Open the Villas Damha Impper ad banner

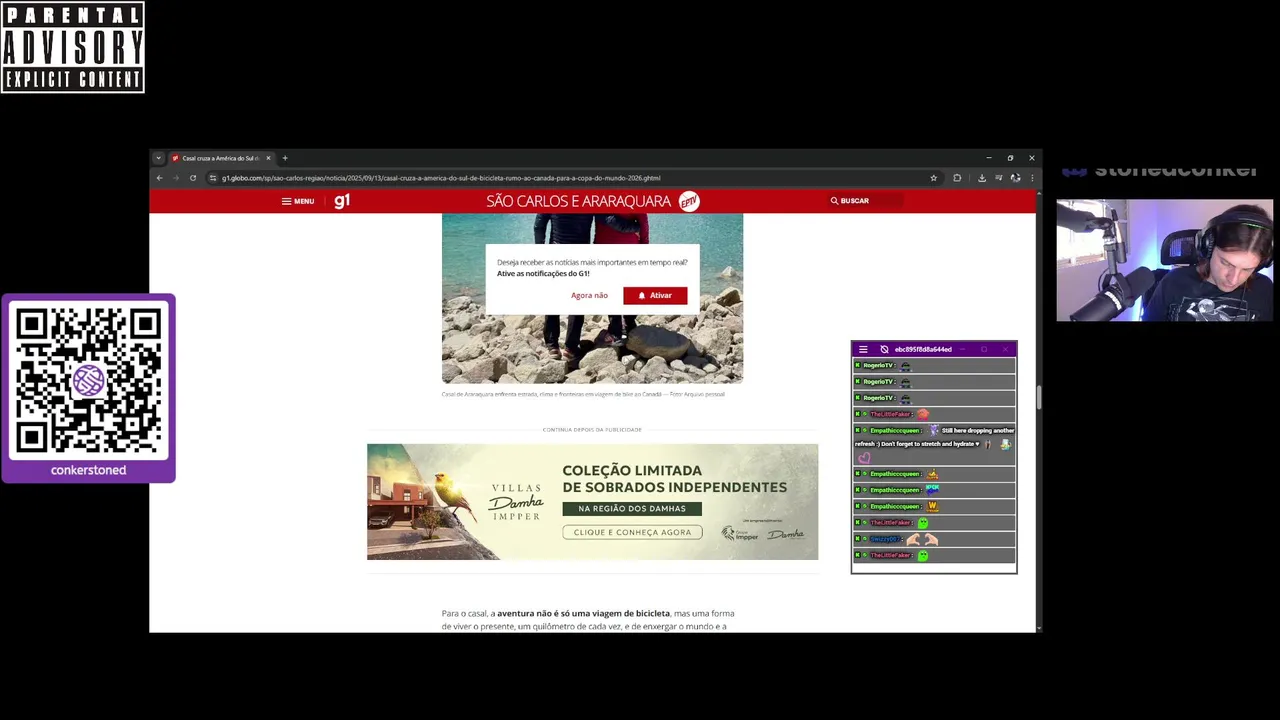(x=592, y=501)
